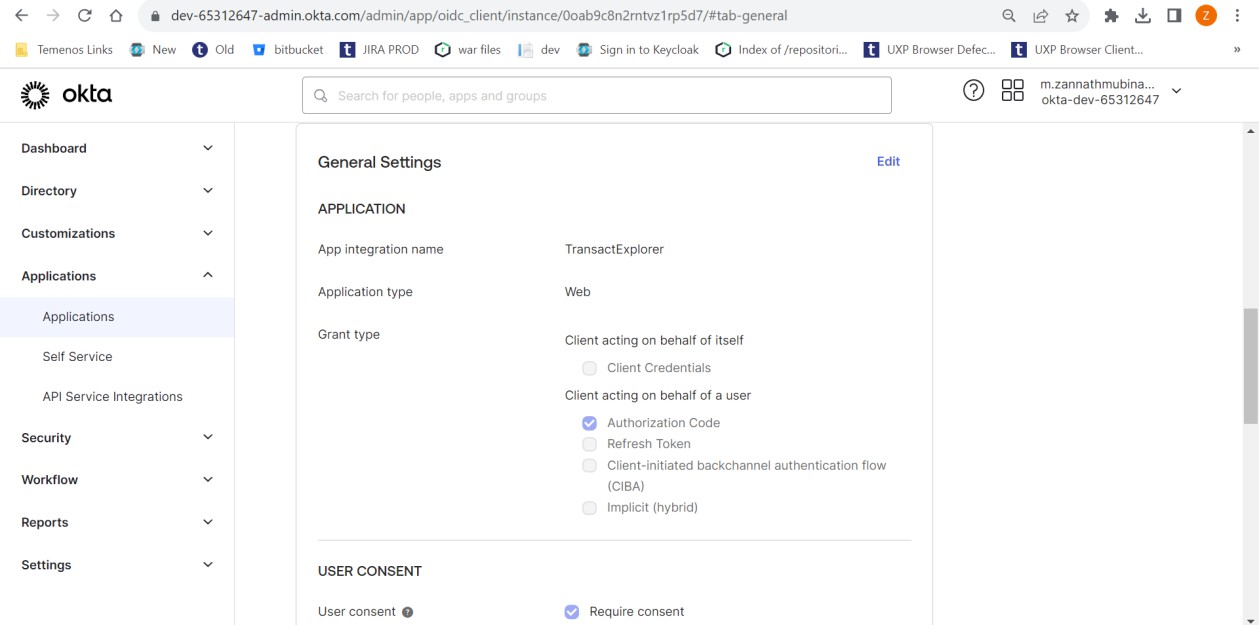This screenshot has height=625, width=1259.
Task: Reload the page with browser refresh icon
Action: tap(85, 16)
